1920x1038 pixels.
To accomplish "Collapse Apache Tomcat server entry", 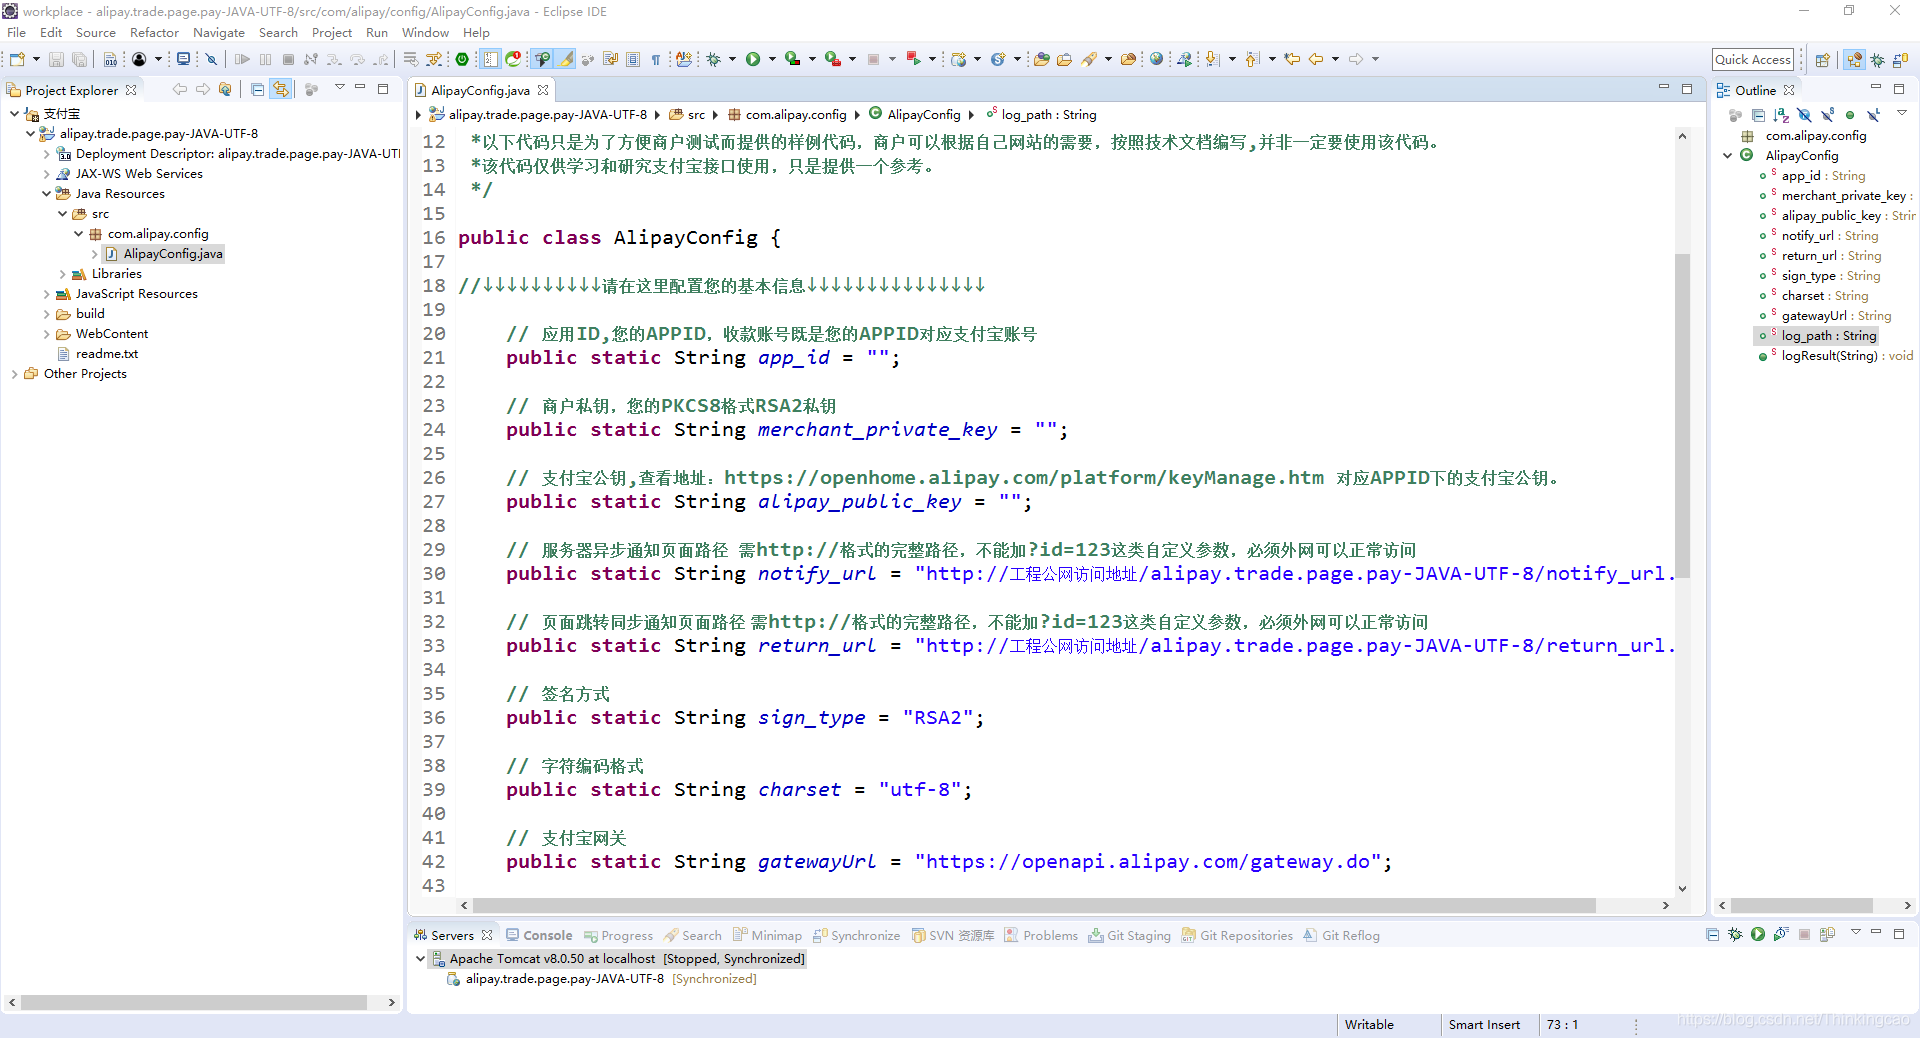I will (x=420, y=958).
